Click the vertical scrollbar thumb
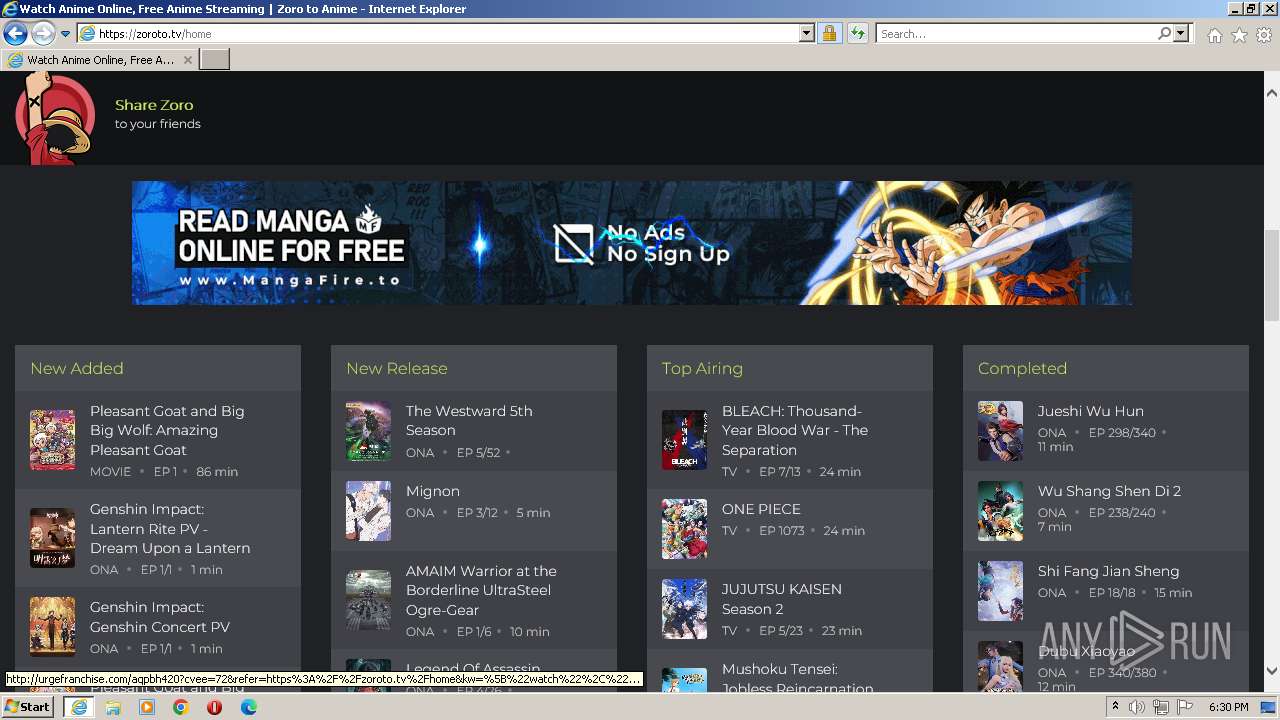 click(1271, 275)
